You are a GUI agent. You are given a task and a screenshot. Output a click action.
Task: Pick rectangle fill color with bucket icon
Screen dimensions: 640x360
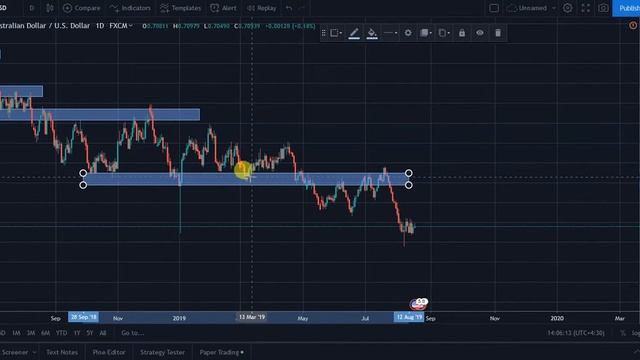372,33
